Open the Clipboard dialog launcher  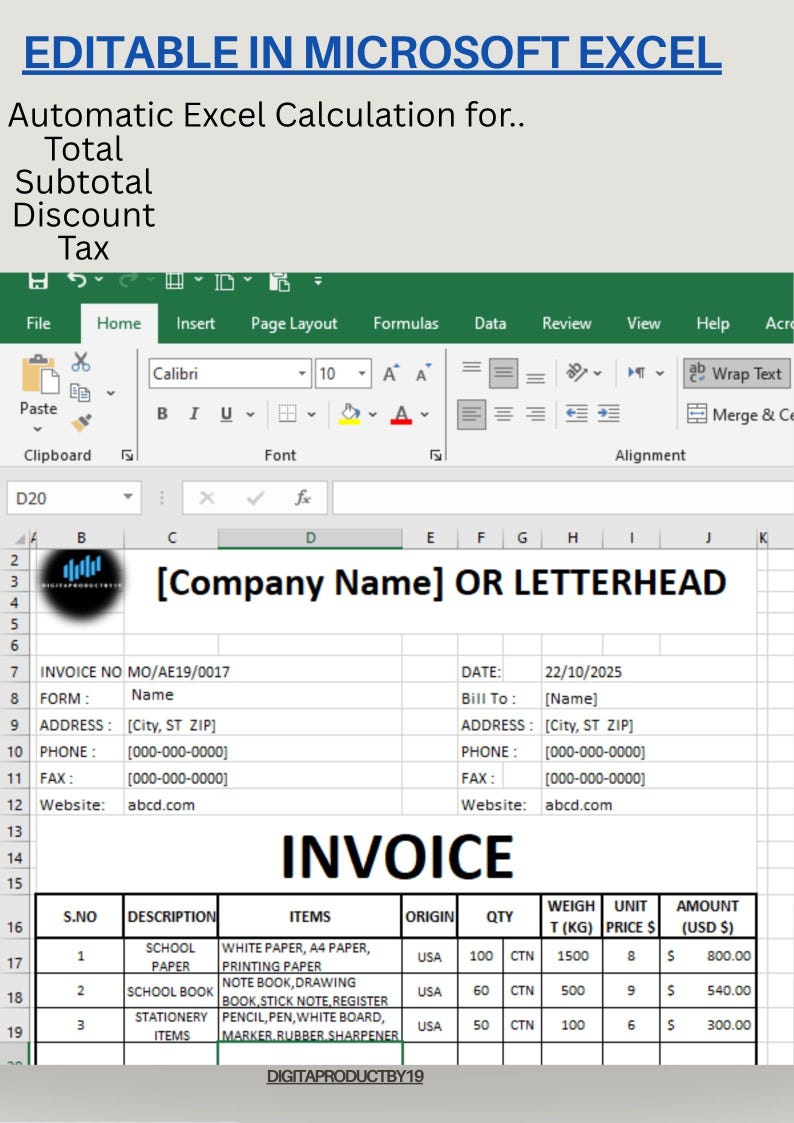[127, 456]
